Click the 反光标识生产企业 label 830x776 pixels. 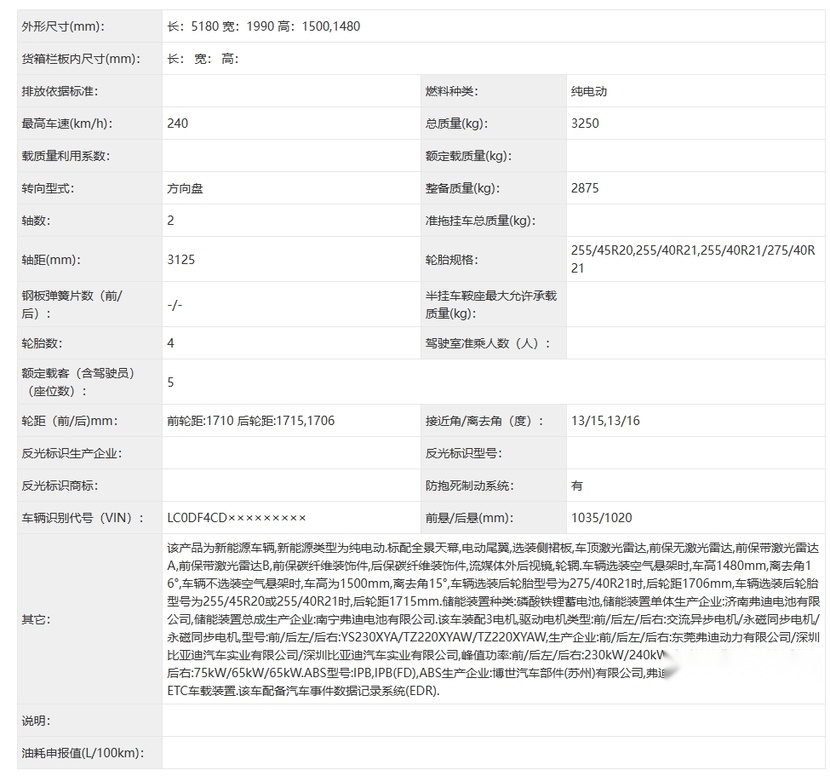click(71, 453)
